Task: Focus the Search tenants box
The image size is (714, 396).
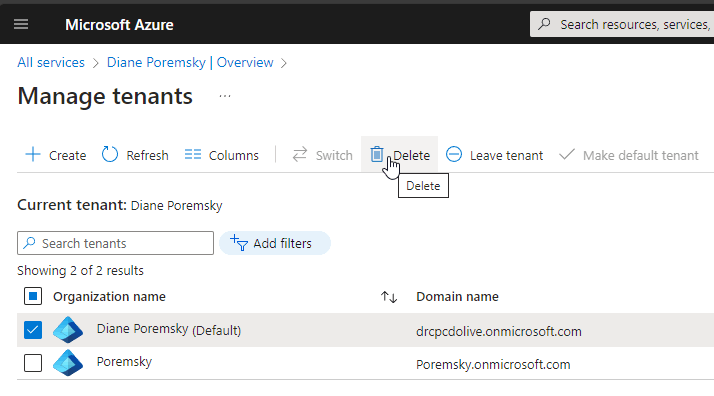Action: pos(115,243)
